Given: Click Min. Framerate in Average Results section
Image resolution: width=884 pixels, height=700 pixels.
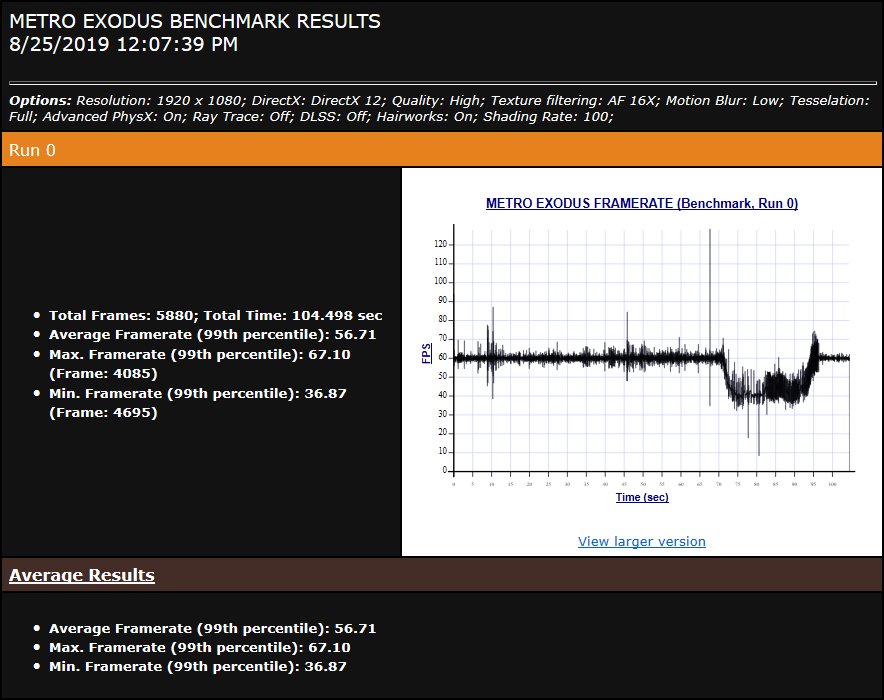Looking at the screenshot, I should coord(197,666).
